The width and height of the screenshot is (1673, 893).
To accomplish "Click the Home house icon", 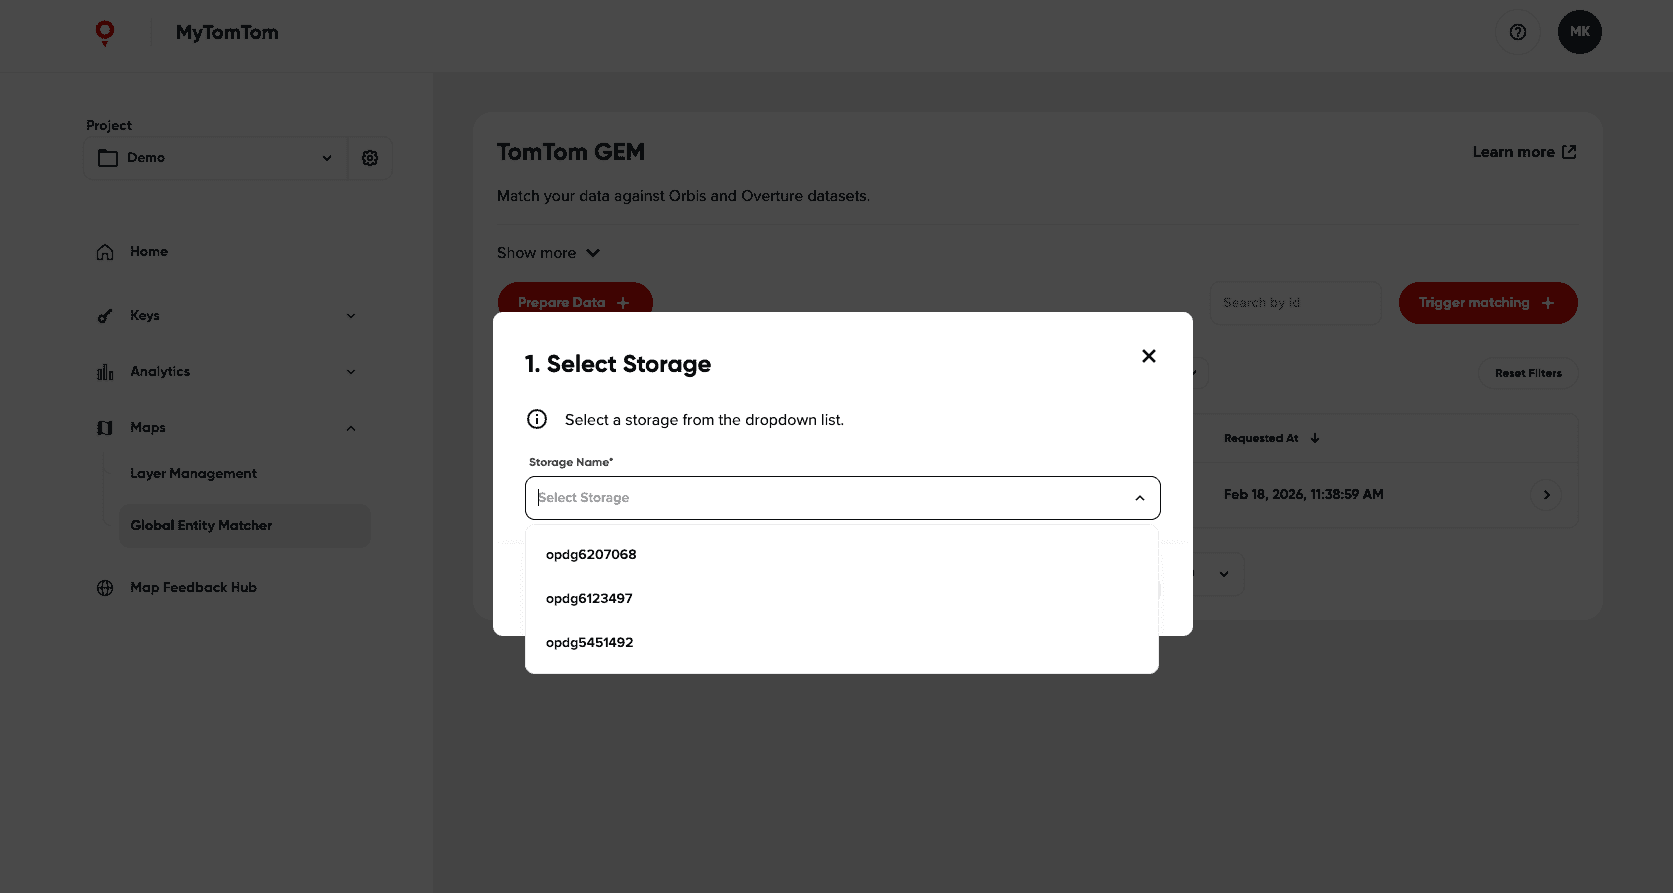I will (x=105, y=252).
